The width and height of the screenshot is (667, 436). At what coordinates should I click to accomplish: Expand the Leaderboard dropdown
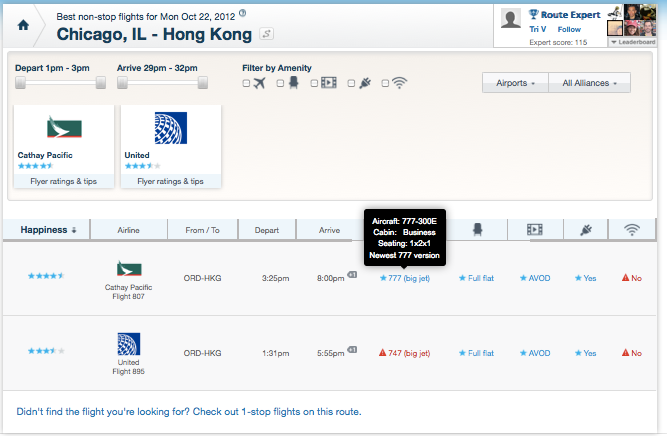tap(632, 42)
